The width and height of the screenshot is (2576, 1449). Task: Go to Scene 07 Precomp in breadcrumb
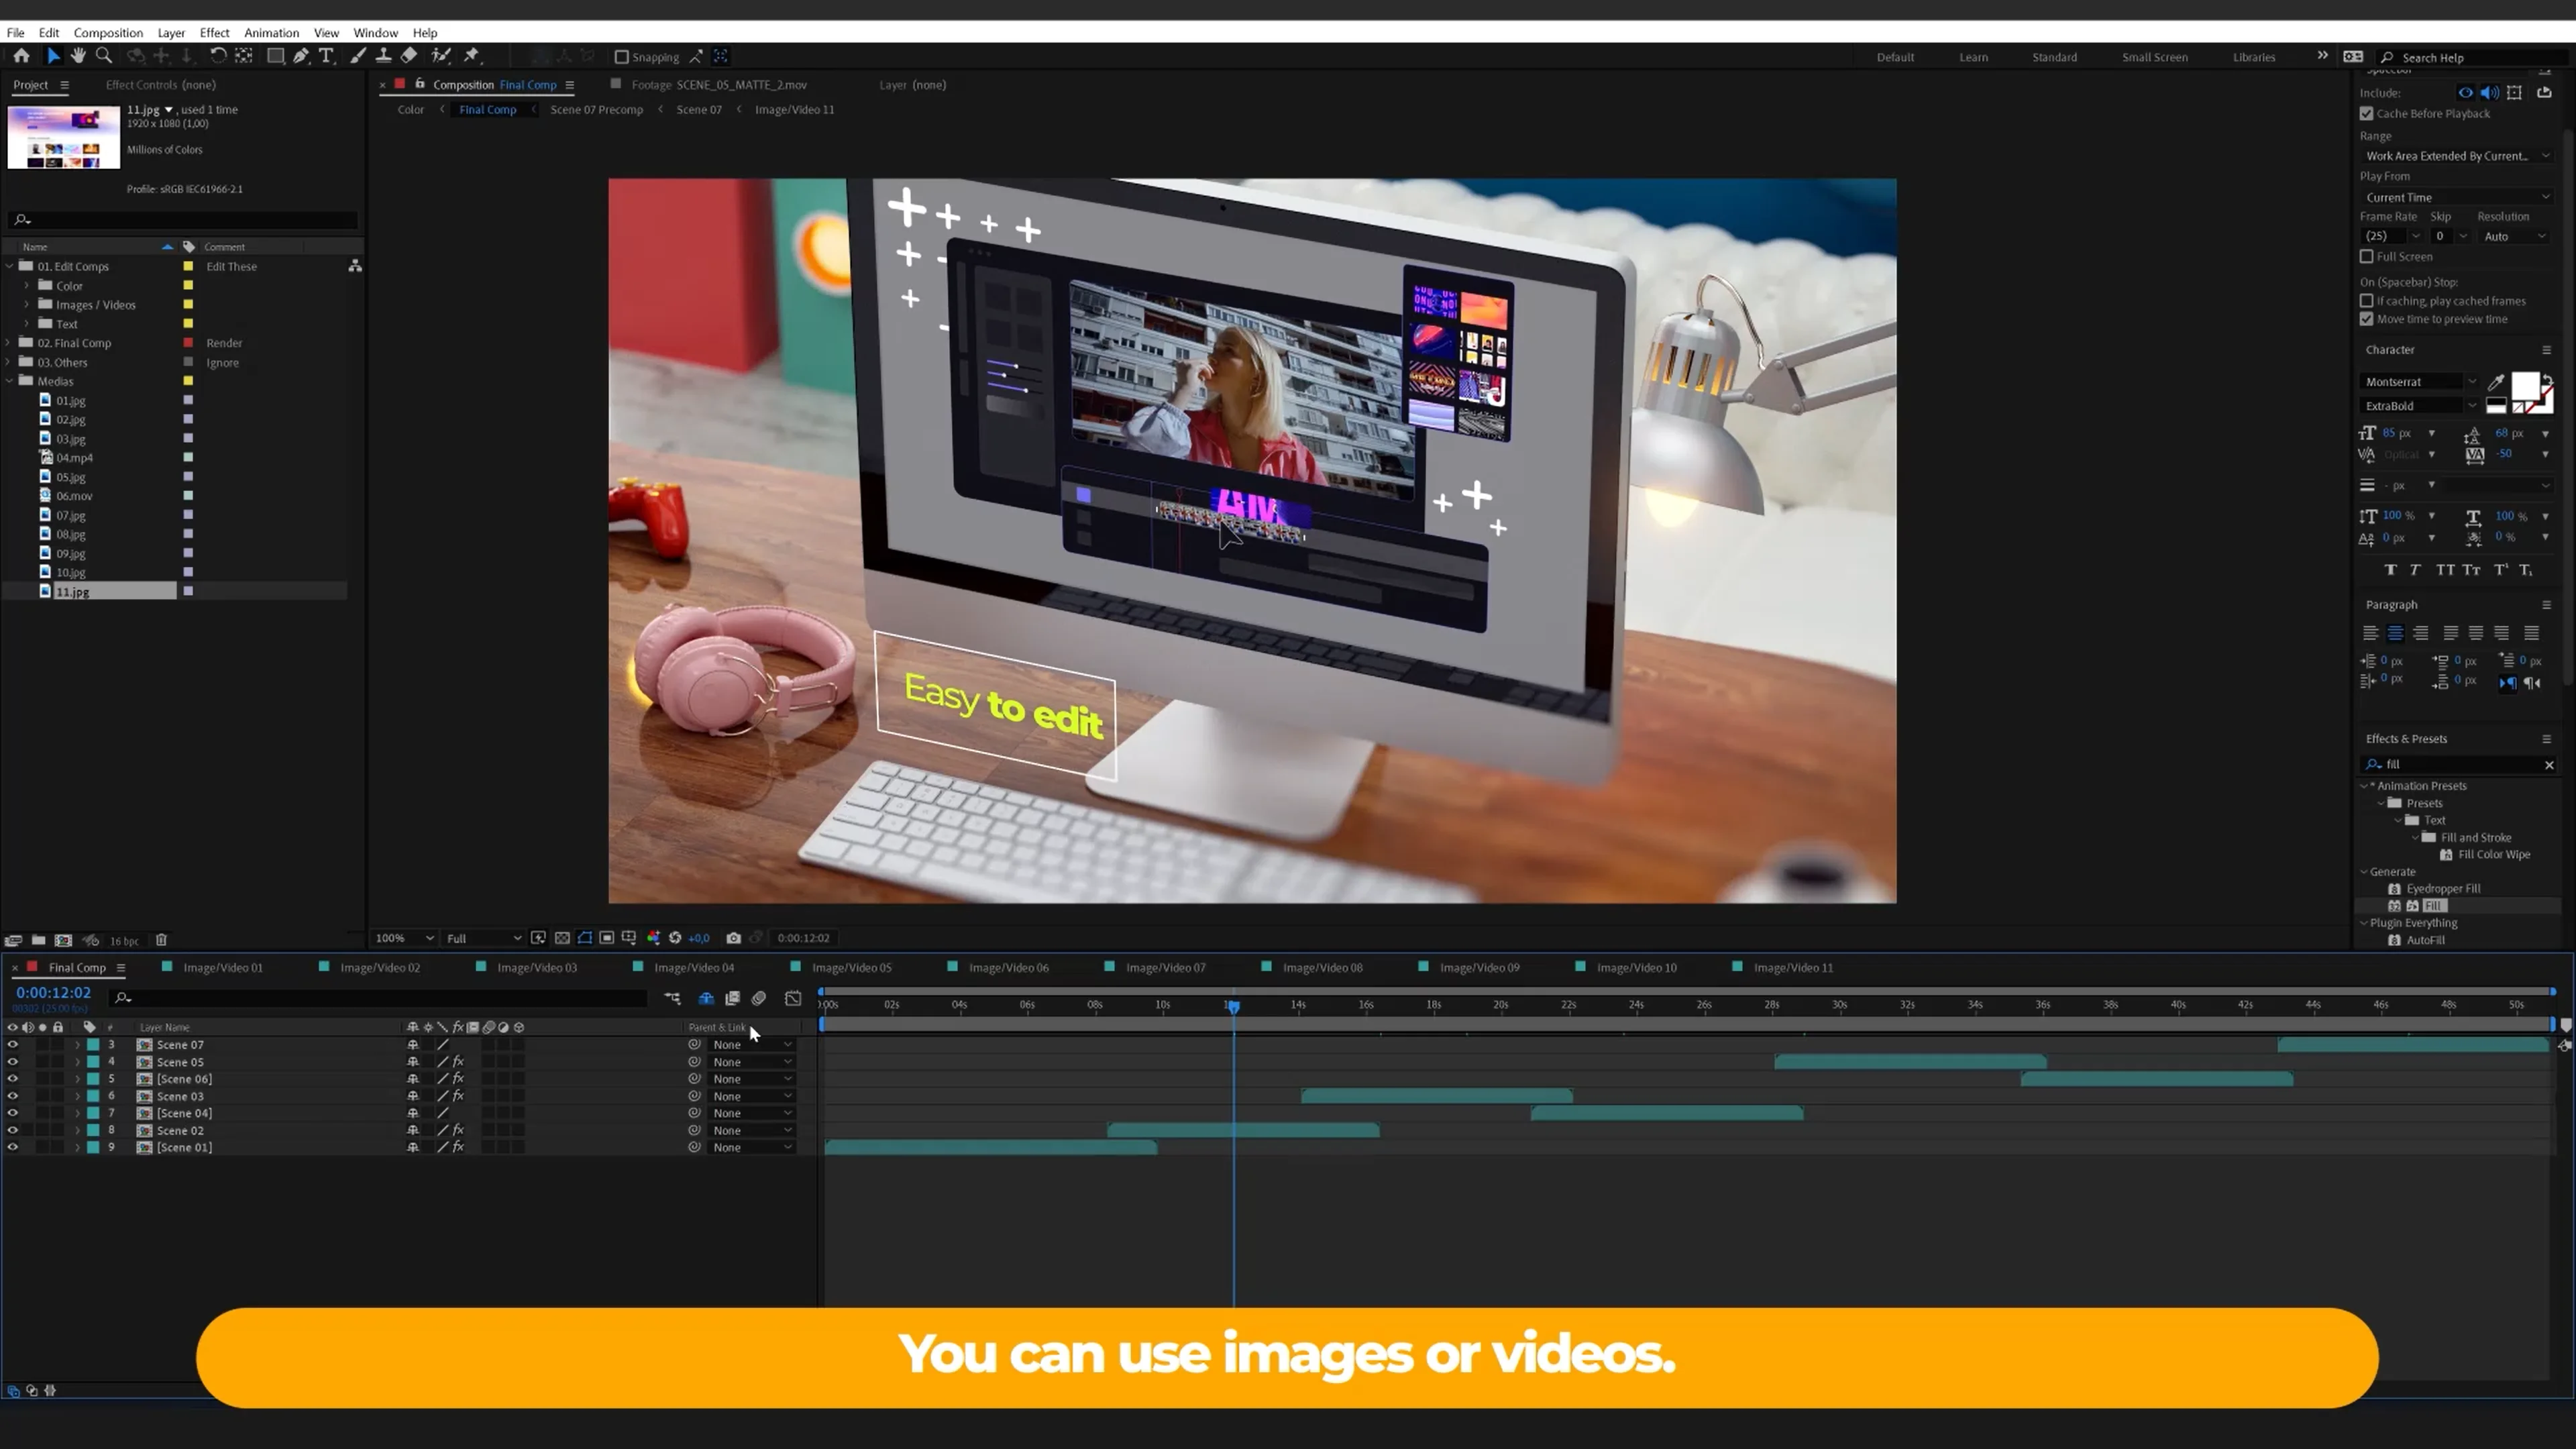click(596, 110)
